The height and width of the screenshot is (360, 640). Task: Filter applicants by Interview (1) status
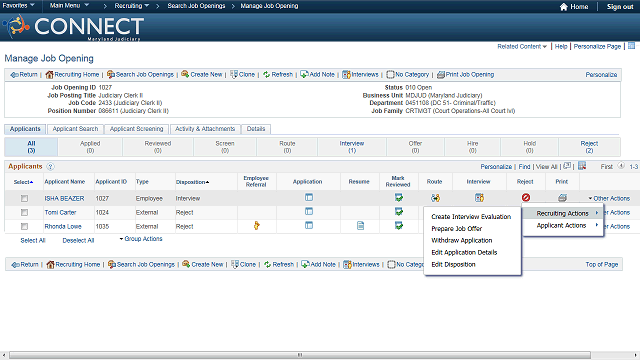coord(352,147)
